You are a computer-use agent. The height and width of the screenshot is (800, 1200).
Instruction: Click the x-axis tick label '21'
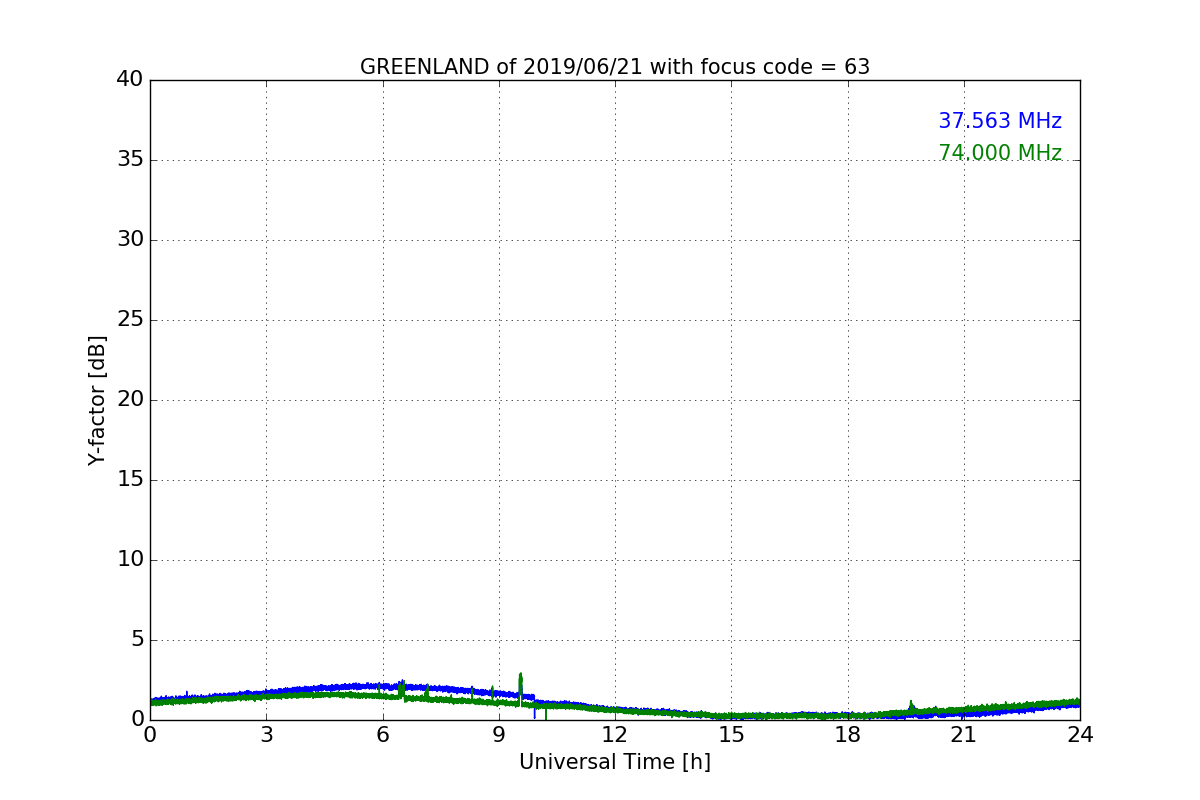[x=964, y=735]
